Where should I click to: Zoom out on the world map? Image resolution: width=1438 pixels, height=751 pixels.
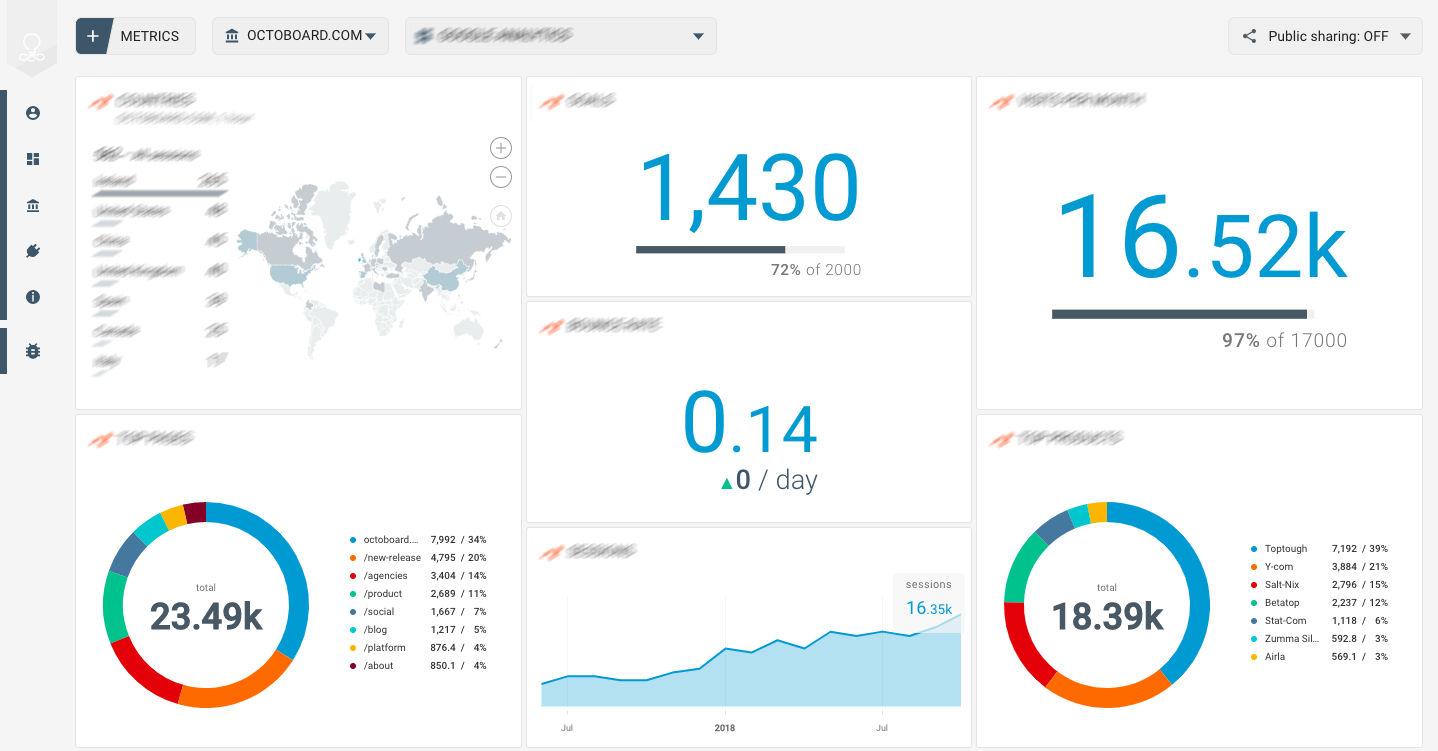tap(501, 177)
